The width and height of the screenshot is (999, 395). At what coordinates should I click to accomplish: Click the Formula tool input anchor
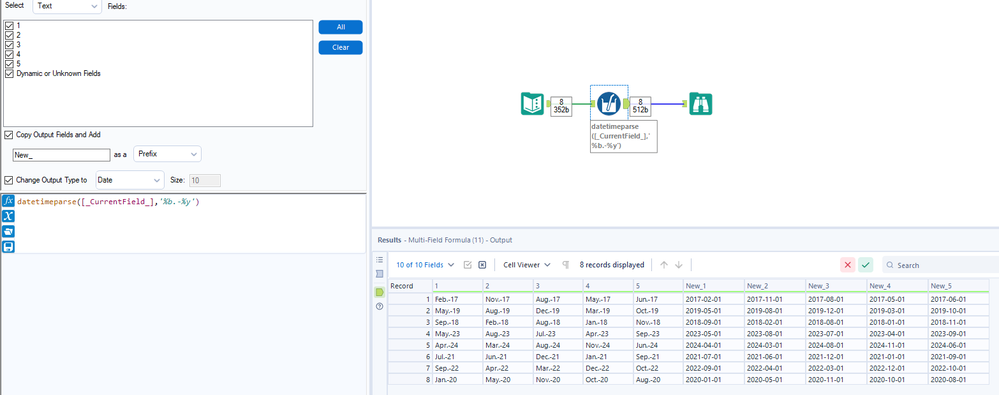tap(593, 103)
